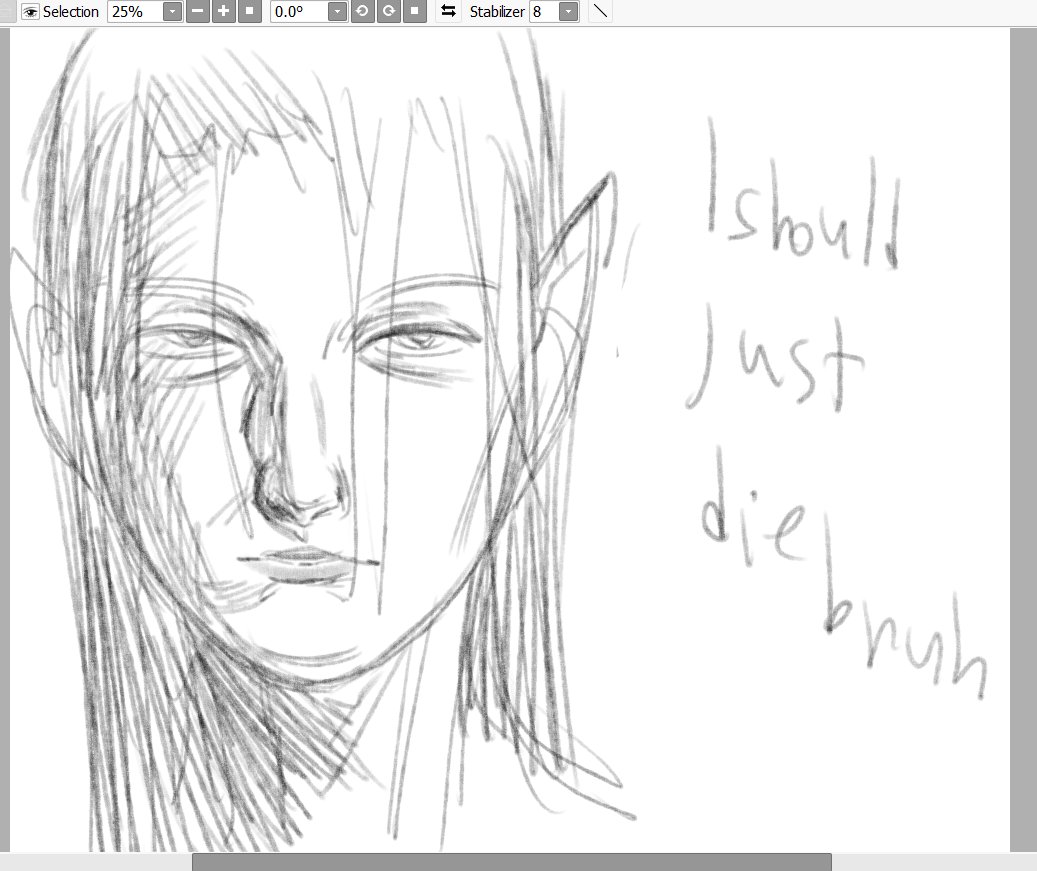Open the Stabilizer strength dropdown
This screenshot has width=1037, height=871.
[567, 11]
